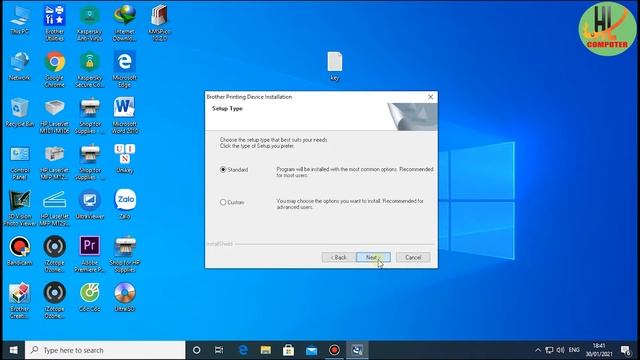Select the key file on desktop
Viewport: 640px width, 360px height.
[335, 67]
